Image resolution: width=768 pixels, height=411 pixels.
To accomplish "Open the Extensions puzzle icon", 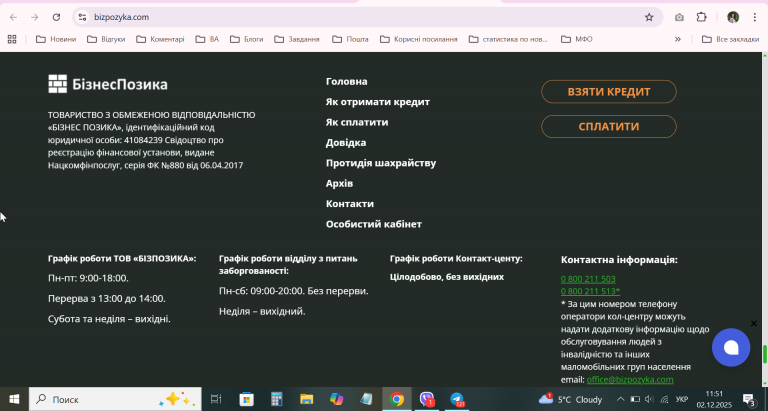I will point(701,17).
